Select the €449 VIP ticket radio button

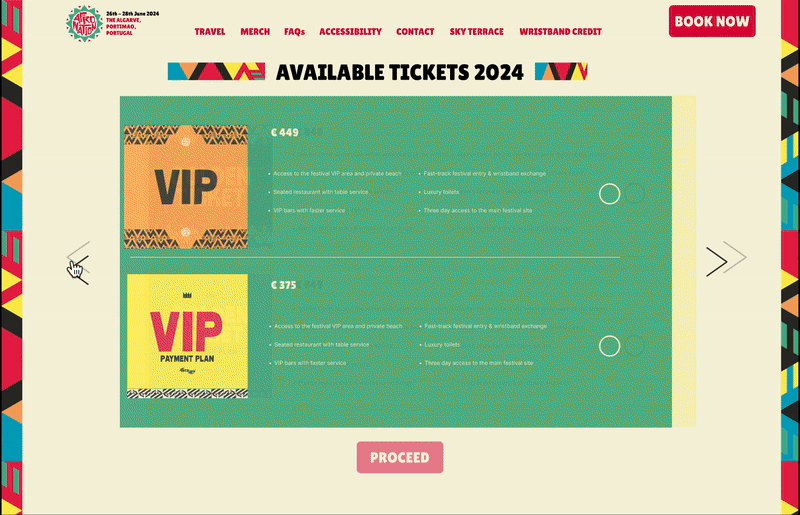pos(609,194)
